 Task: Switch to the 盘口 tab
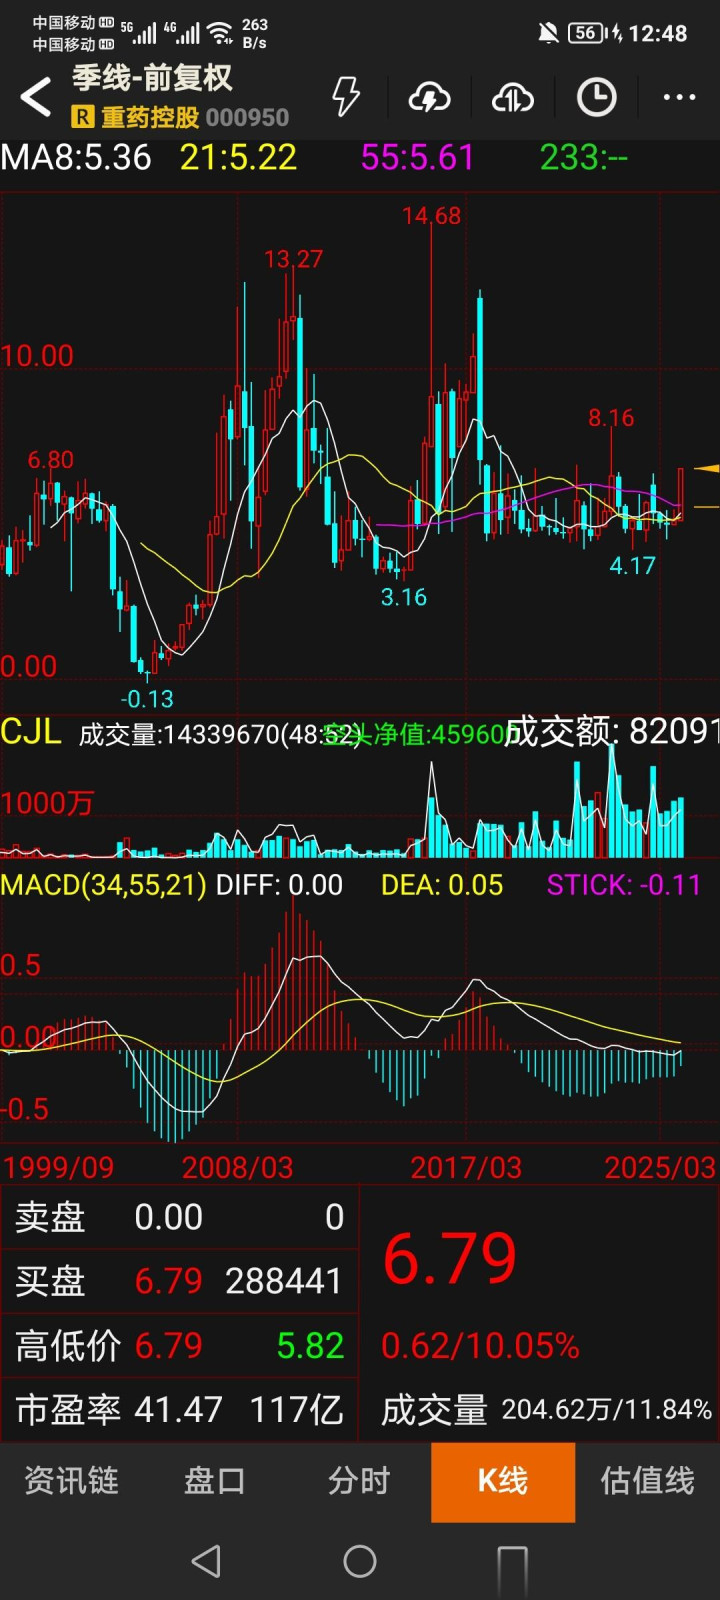pyautogui.click(x=214, y=1481)
